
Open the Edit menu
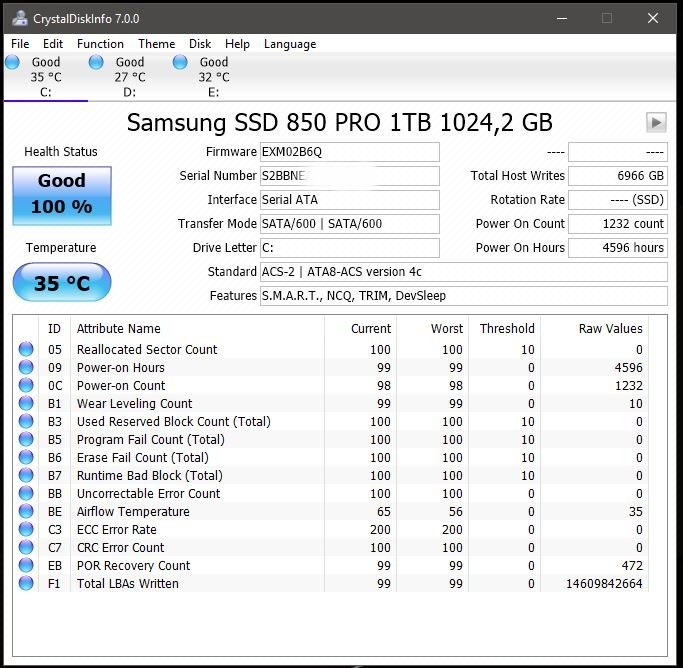coord(53,44)
